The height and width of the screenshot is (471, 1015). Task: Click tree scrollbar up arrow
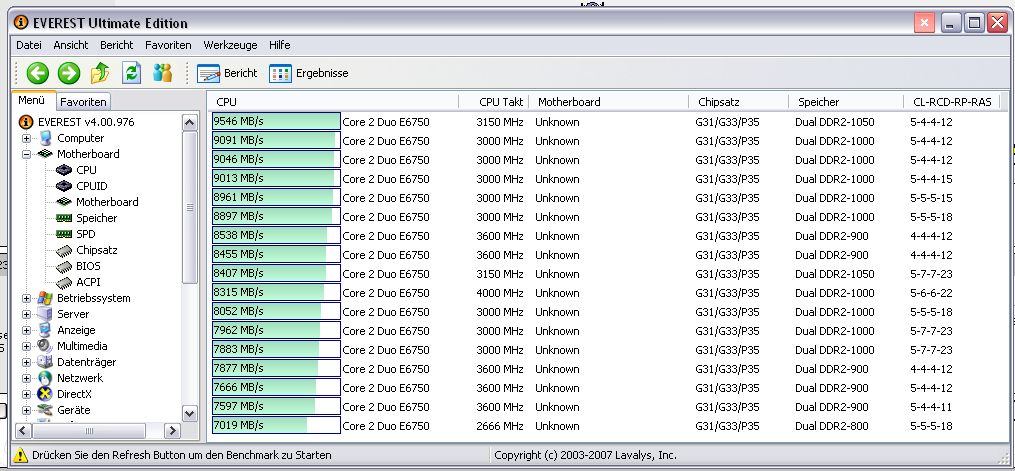[x=190, y=123]
